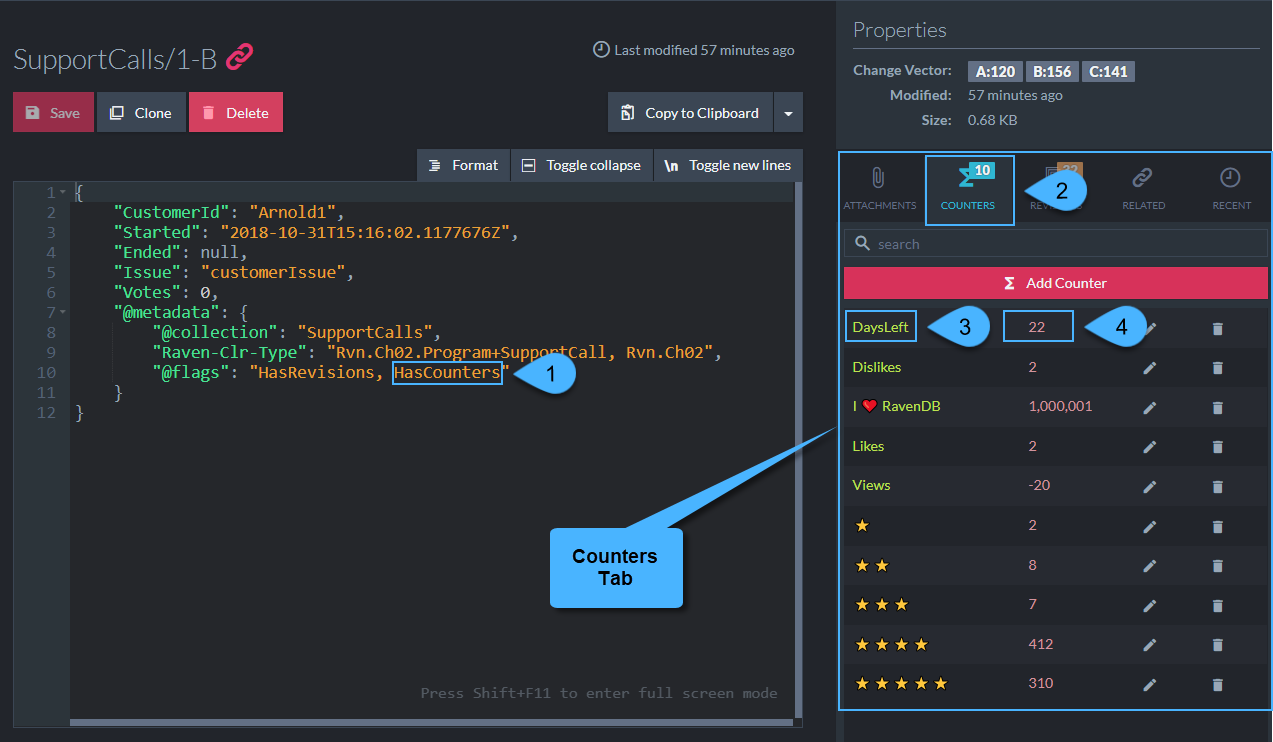
Task: Click the A:120 change vector badge
Action: pos(995,71)
